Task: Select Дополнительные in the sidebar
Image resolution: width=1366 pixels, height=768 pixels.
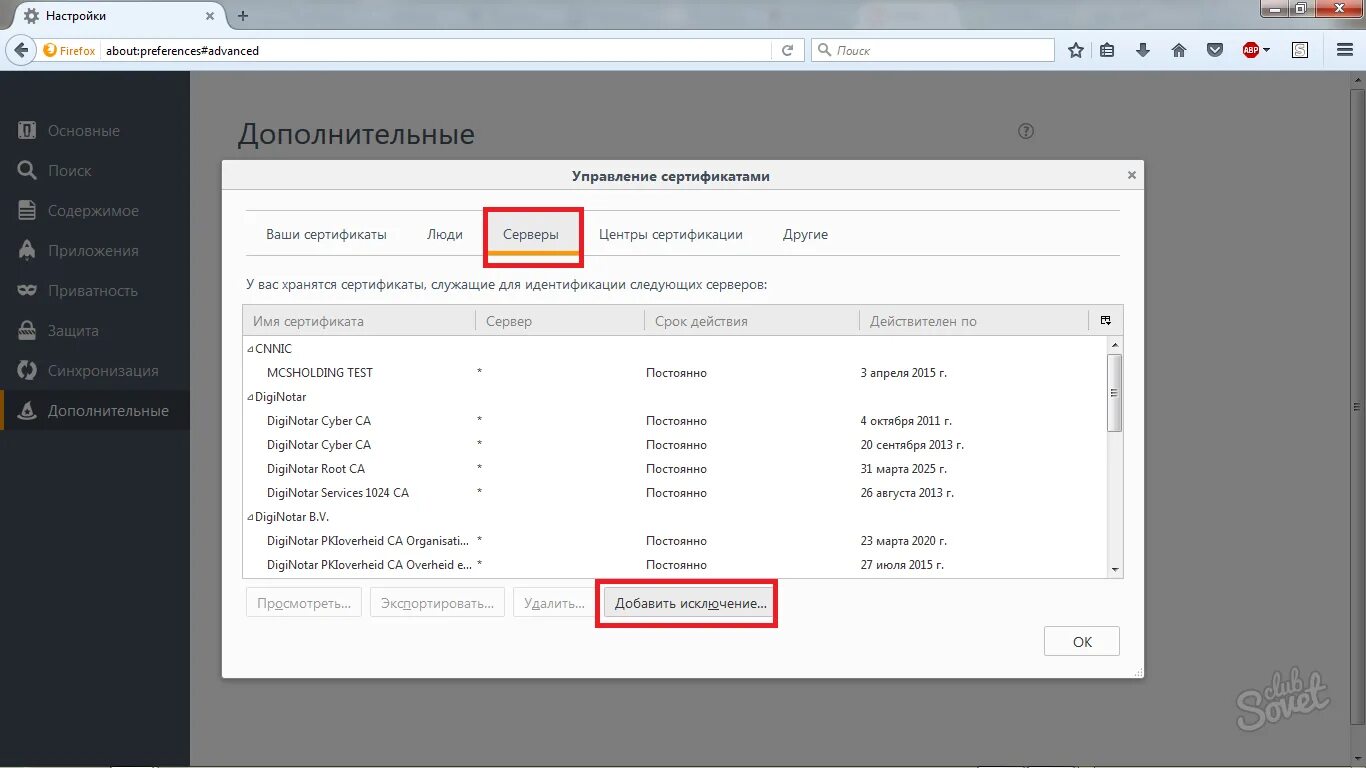Action: point(95,411)
